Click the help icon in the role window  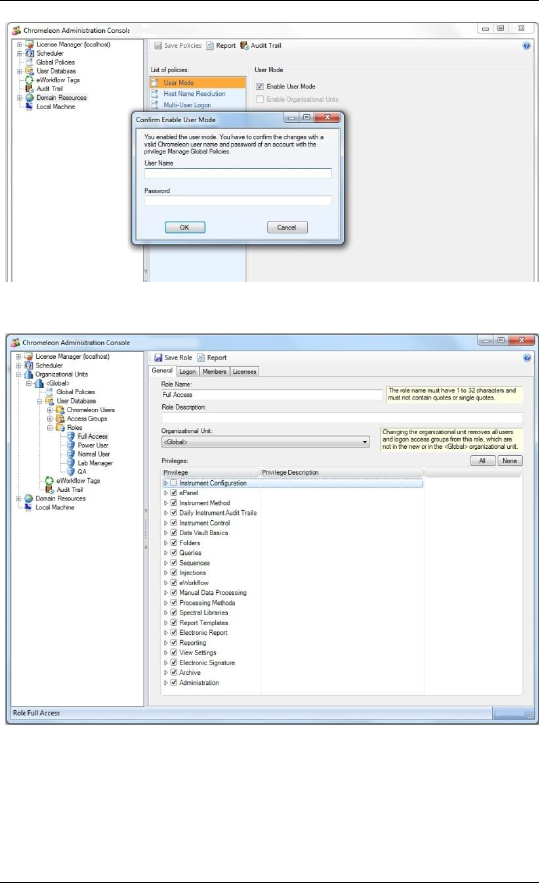(527, 358)
